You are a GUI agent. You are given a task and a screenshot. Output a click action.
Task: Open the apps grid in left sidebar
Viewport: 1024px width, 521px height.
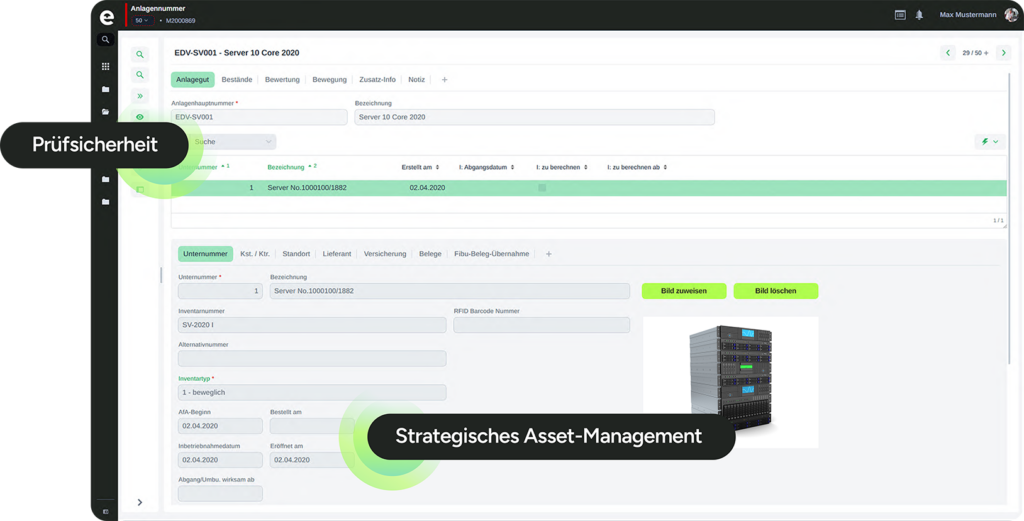tap(105, 66)
